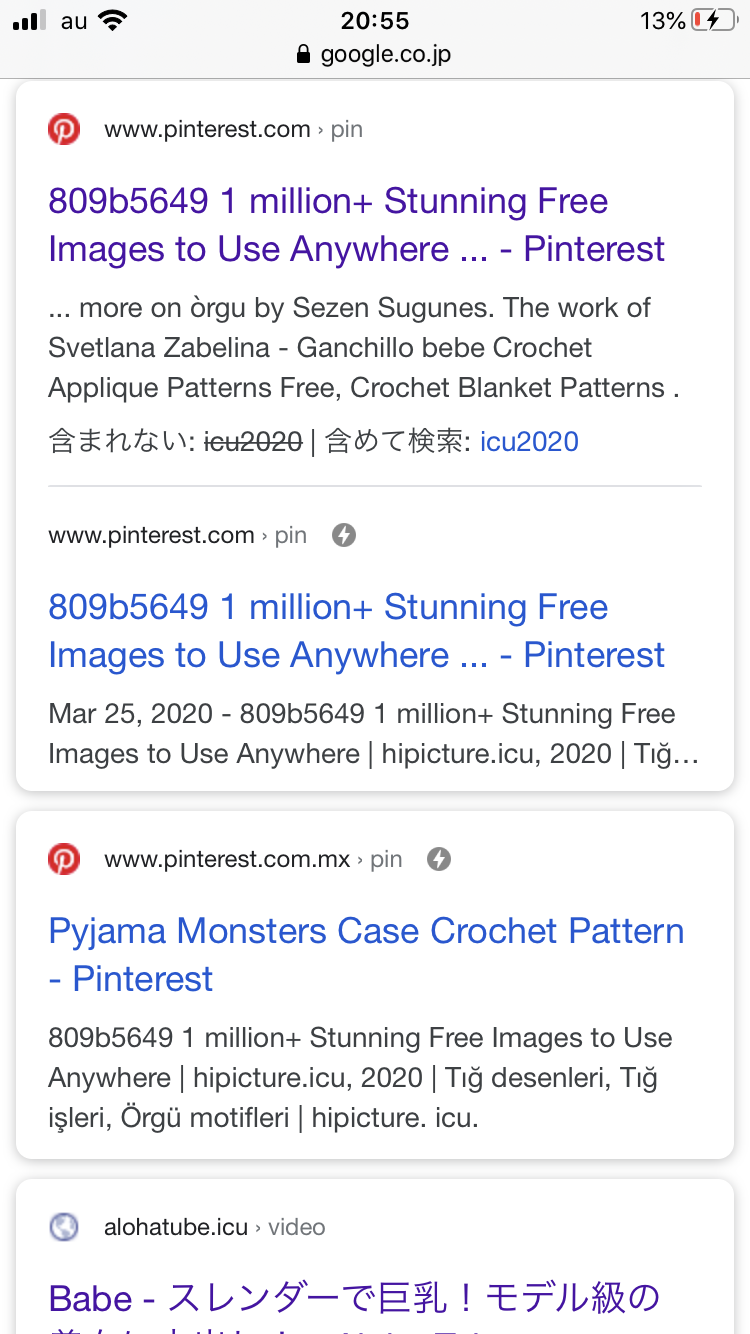
Task: Tap the google.co.jp address bar
Action: (x=375, y=54)
